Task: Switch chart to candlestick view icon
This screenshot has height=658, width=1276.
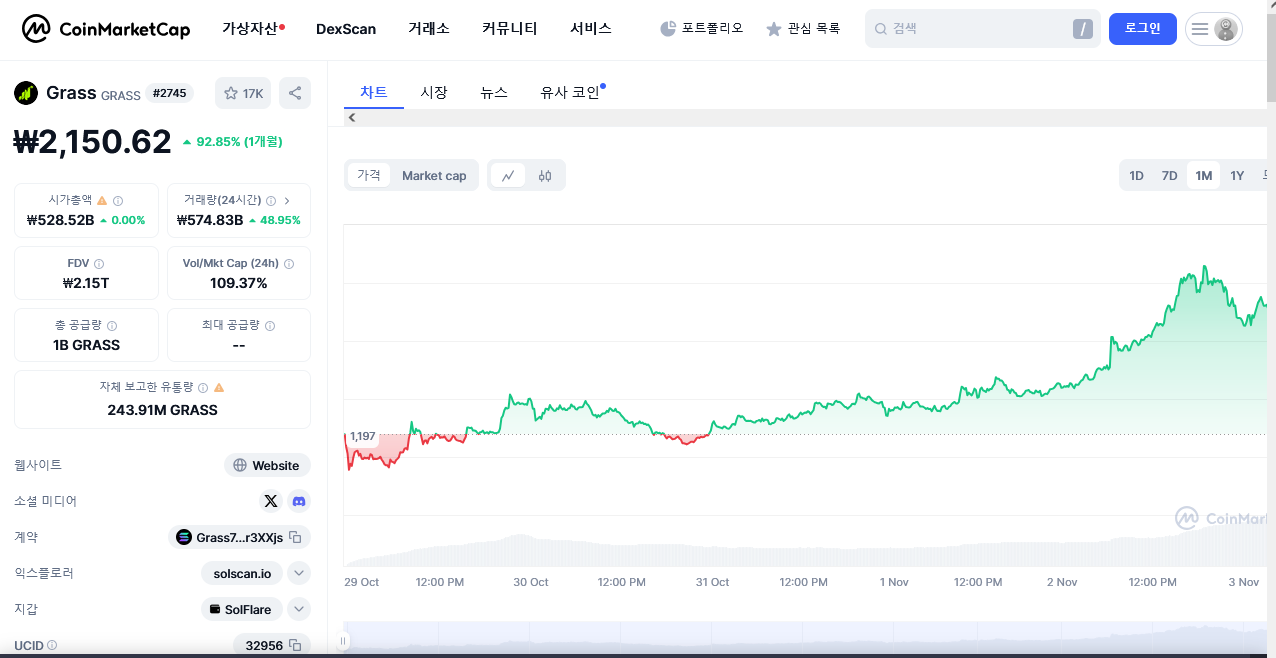Action: pyautogui.click(x=545, y=175)
